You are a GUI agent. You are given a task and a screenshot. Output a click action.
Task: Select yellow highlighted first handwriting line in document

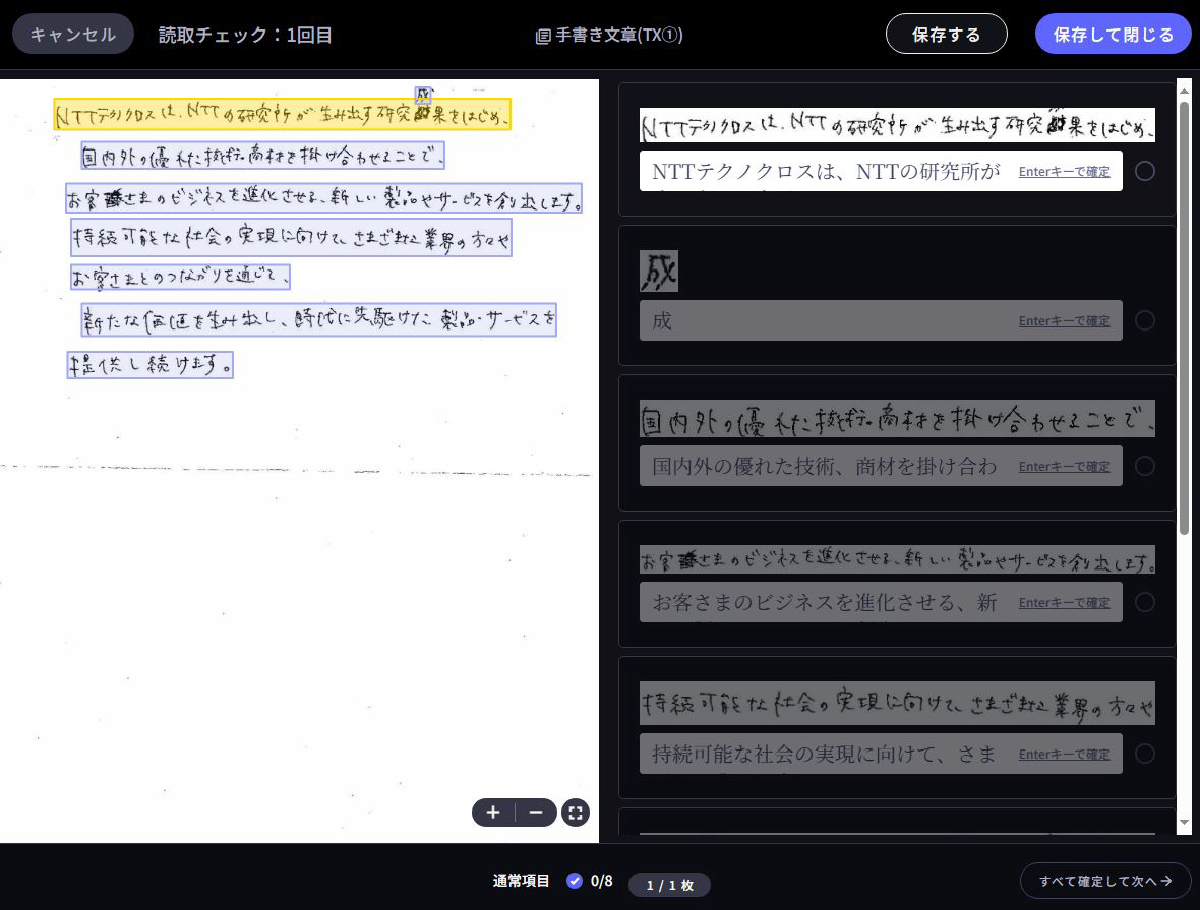[283, 114]
